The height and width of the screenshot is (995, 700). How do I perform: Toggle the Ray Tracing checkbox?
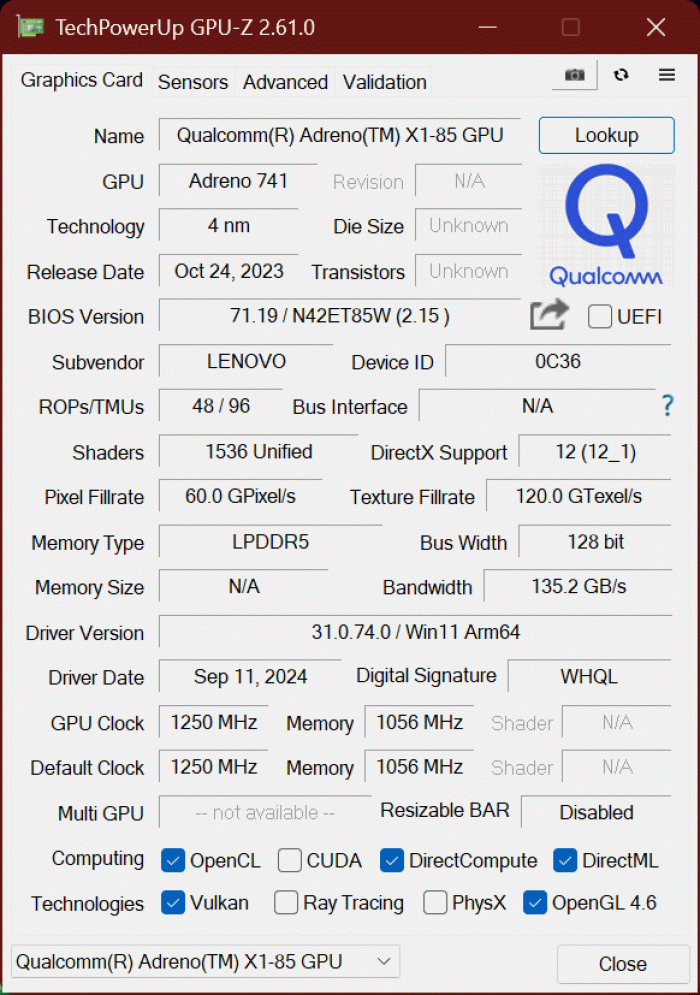tap(286, 902)
